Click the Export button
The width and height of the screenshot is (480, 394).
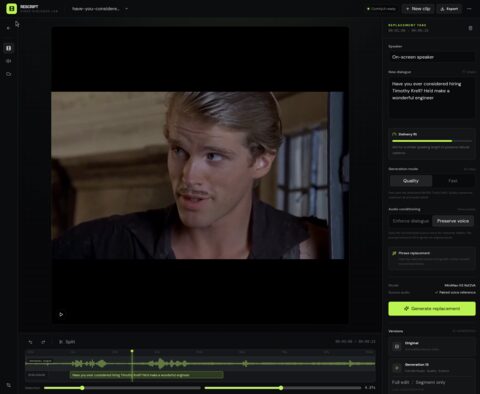[x=449, y=9]
